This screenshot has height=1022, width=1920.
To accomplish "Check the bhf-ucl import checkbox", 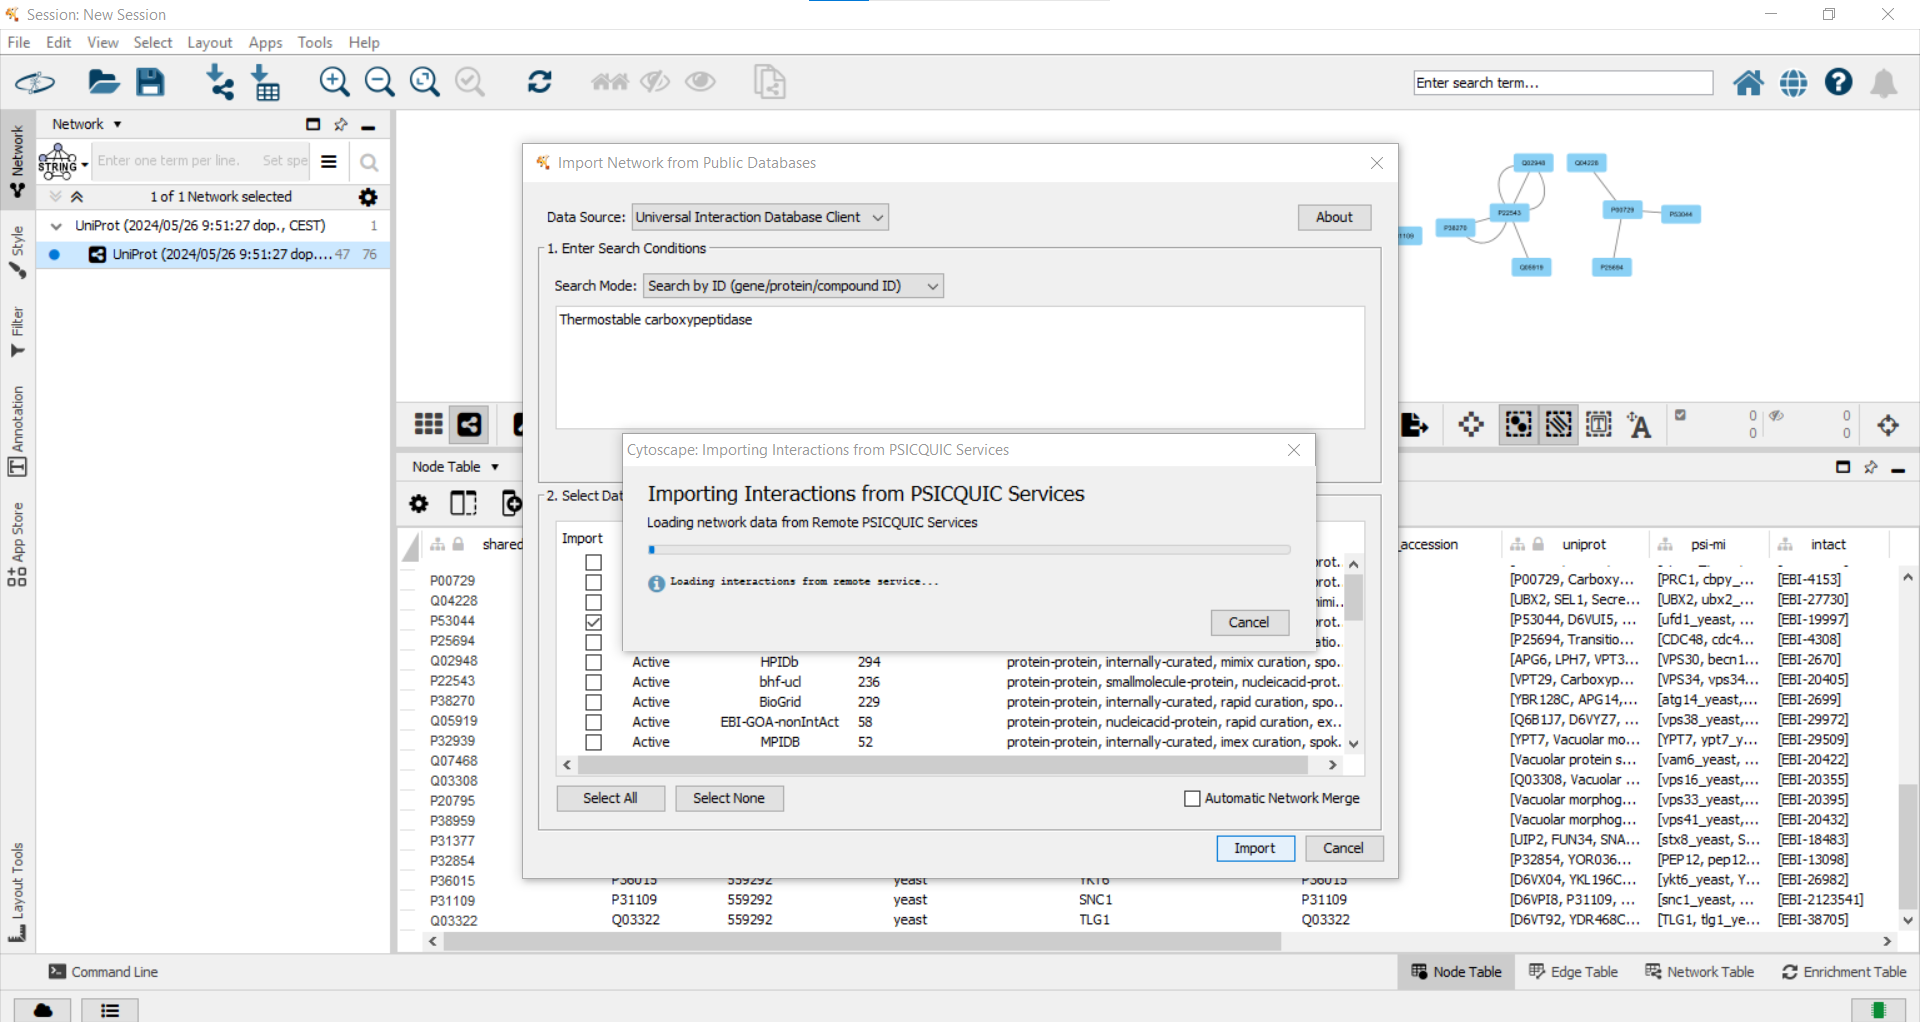I will [594, 682].
